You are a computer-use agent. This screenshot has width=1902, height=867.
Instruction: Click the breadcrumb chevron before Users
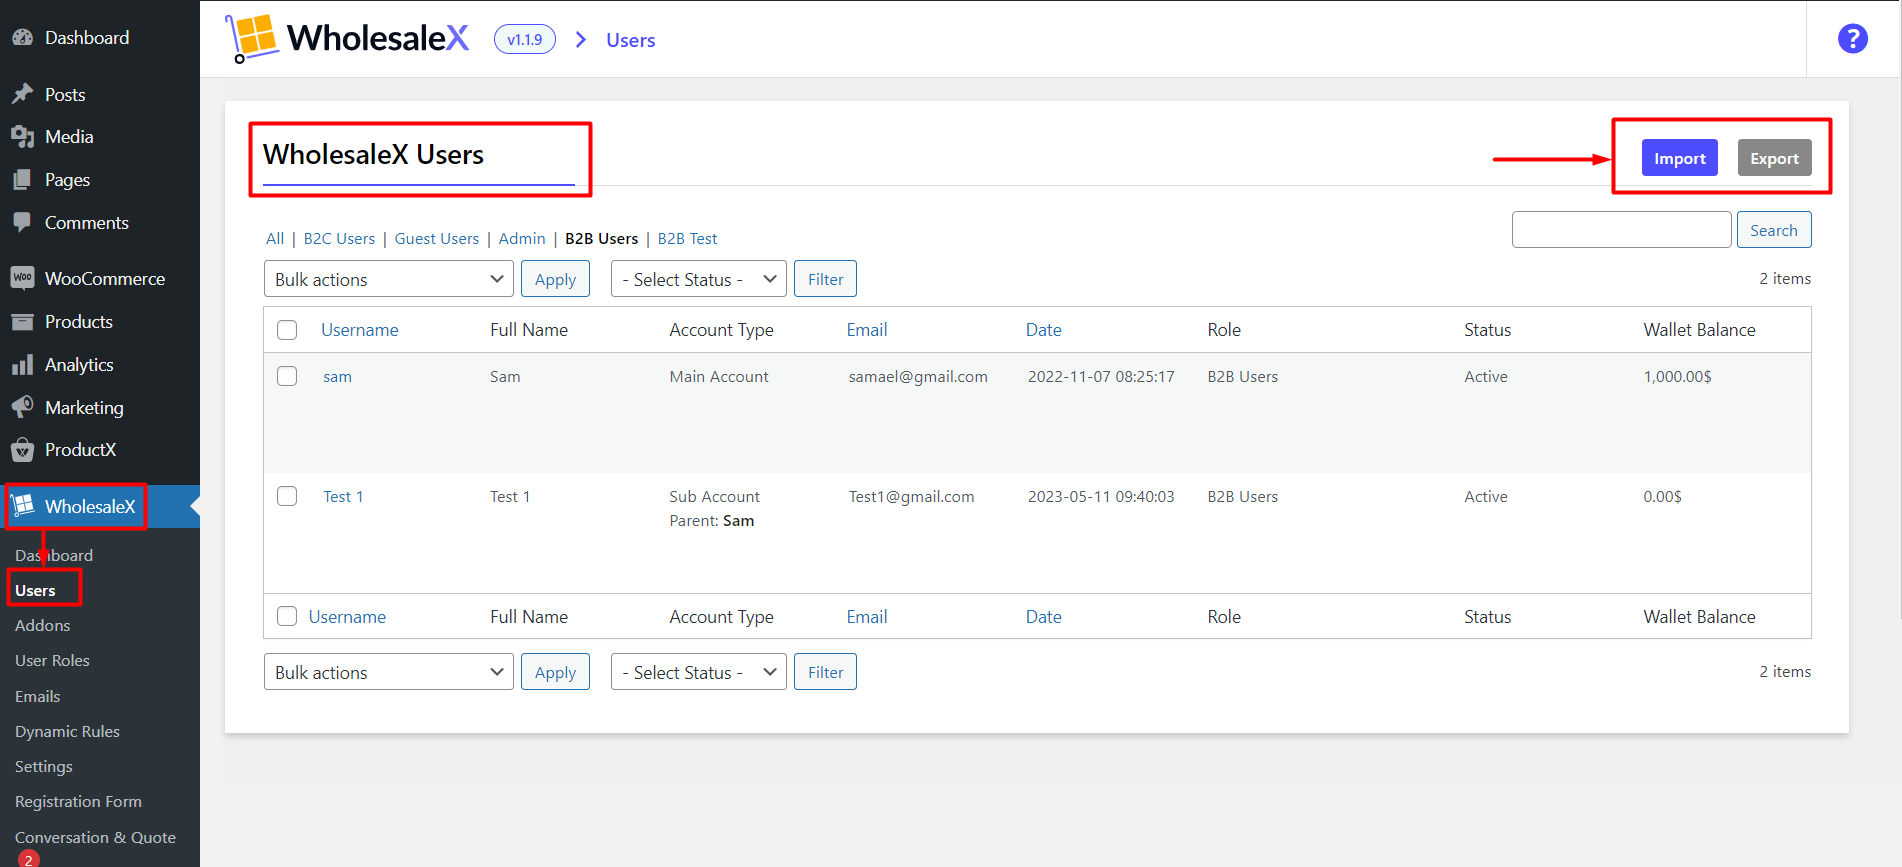(581, 40)
